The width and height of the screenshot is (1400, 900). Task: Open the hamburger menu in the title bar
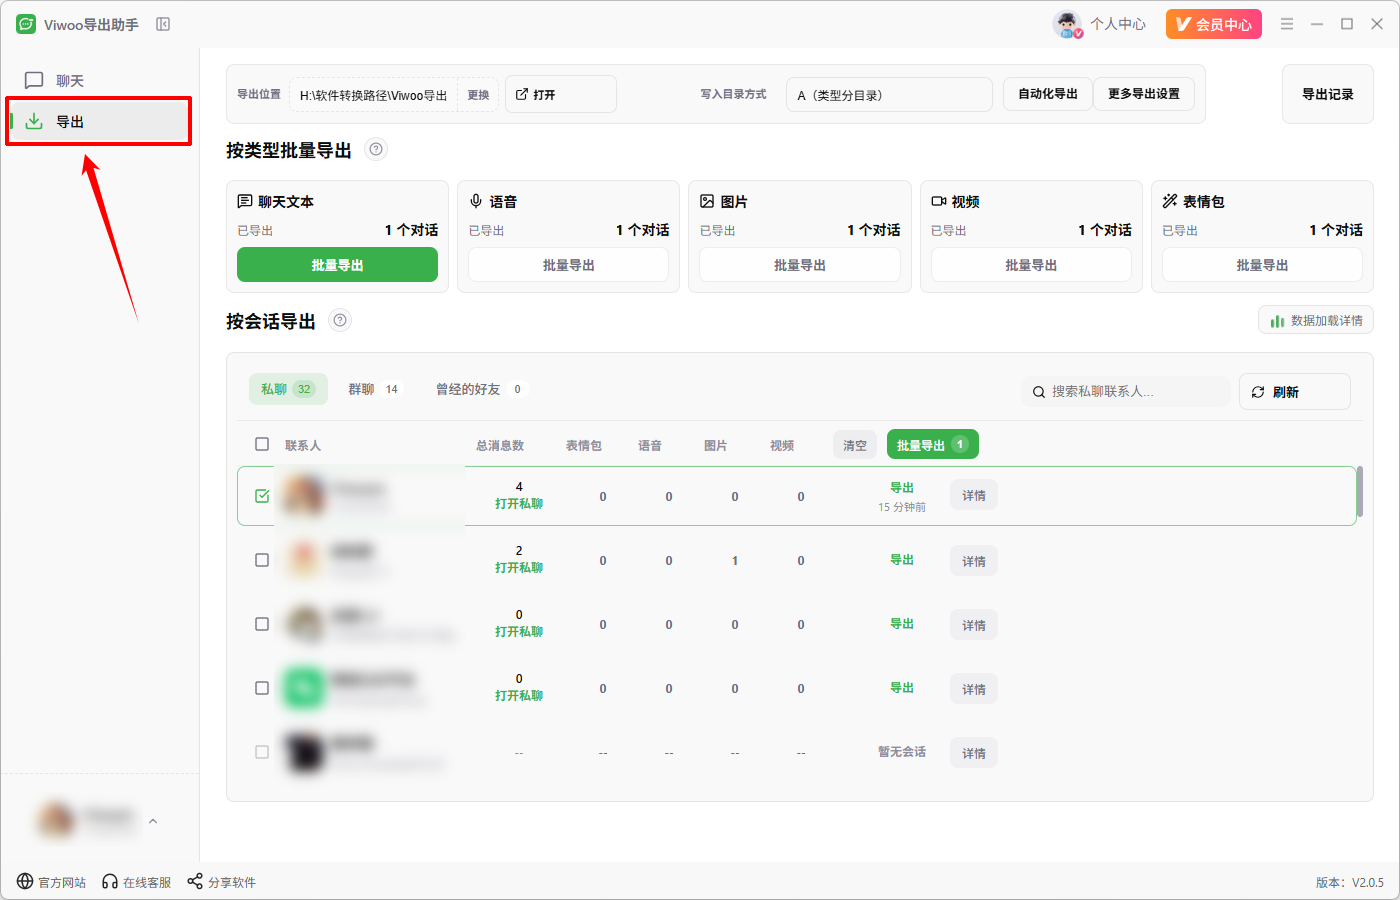[1287, 24]
